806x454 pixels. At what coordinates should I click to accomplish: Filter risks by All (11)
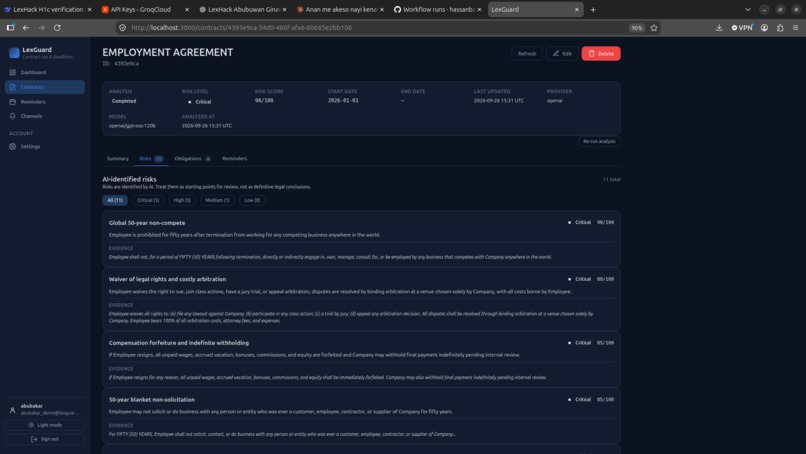[115, 200]
